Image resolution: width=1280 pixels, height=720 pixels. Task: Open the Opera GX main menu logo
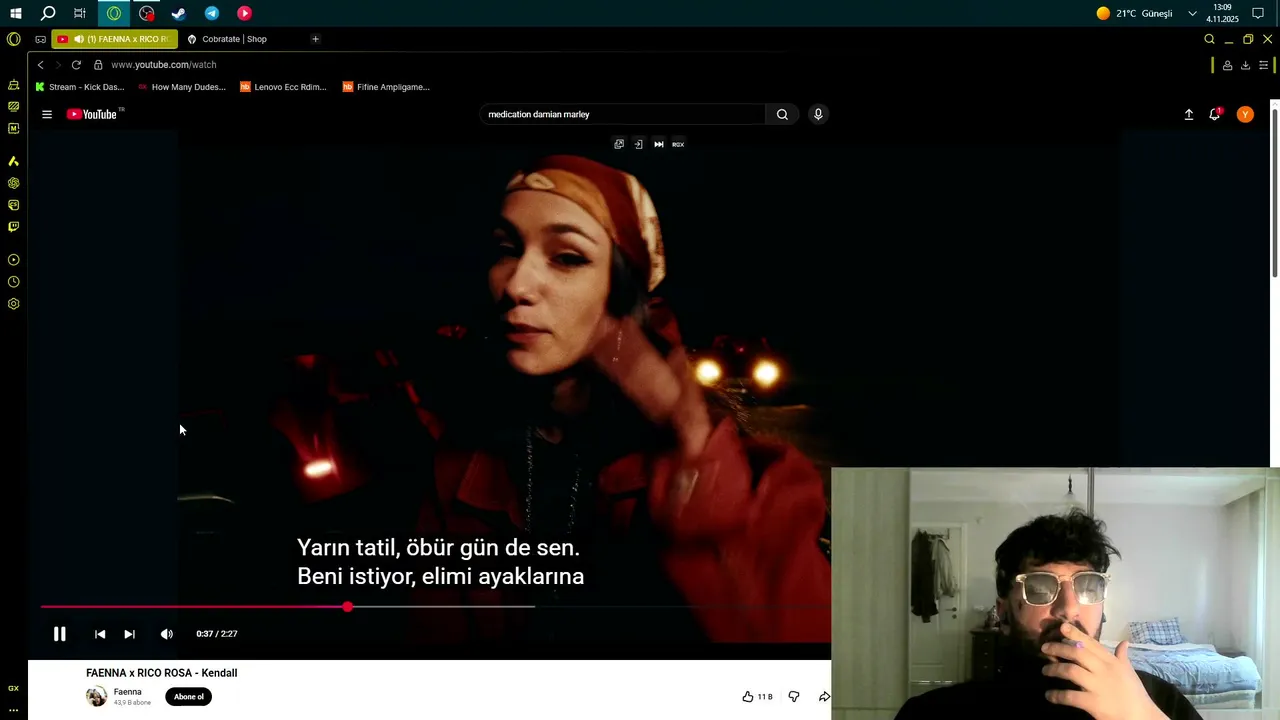tap(13, 39)
